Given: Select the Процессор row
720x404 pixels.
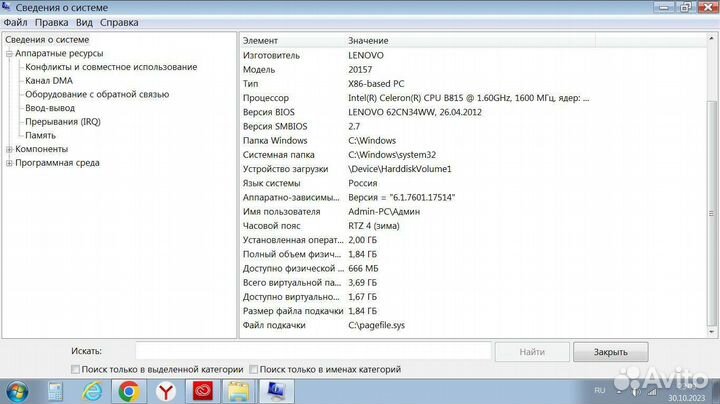Looking at the screenshot, I should [473, 98].
